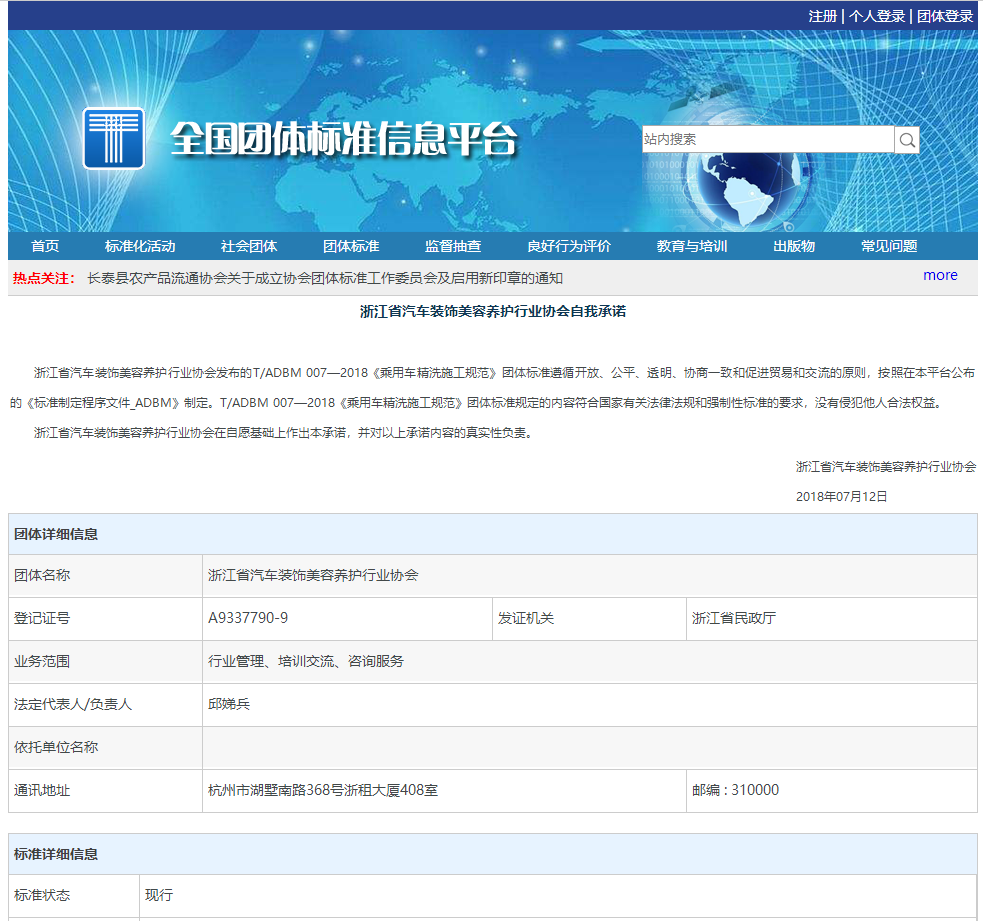Screen dimensions: 983x921
Task: Open the 首页 menu item
Action: click(x=47, y=245)
